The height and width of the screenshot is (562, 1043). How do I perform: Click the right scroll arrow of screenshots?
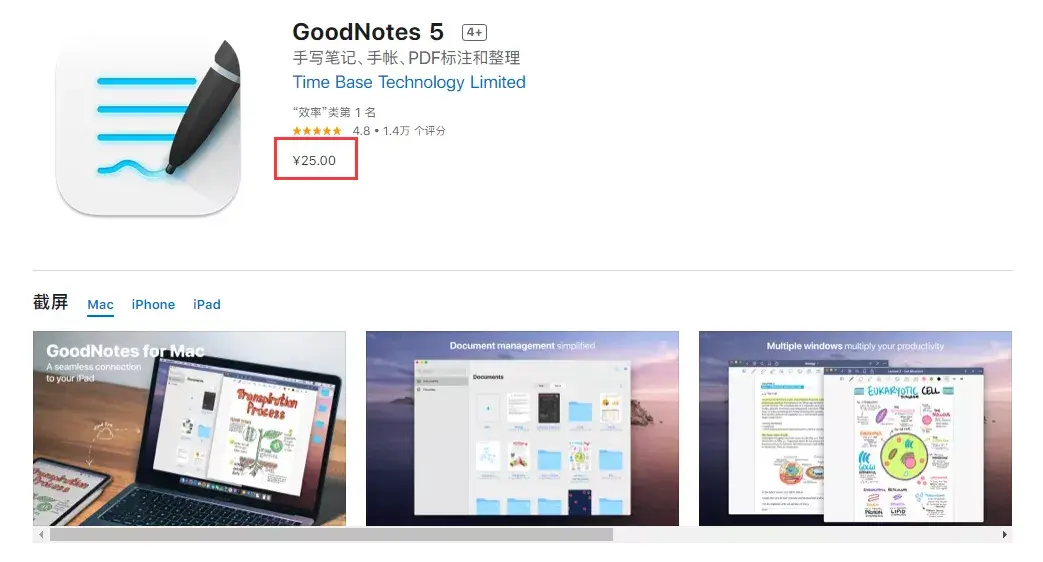pos(1004,534)
